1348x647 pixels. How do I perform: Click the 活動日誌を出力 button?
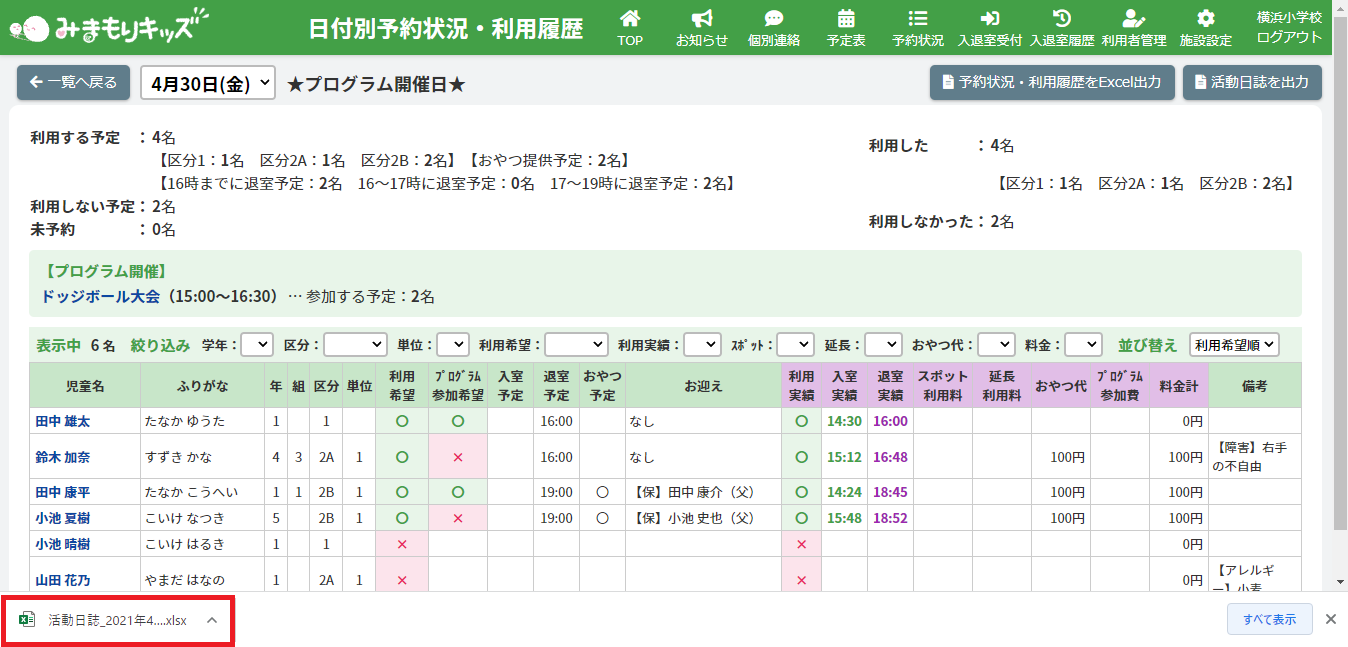coord(1252,83)
